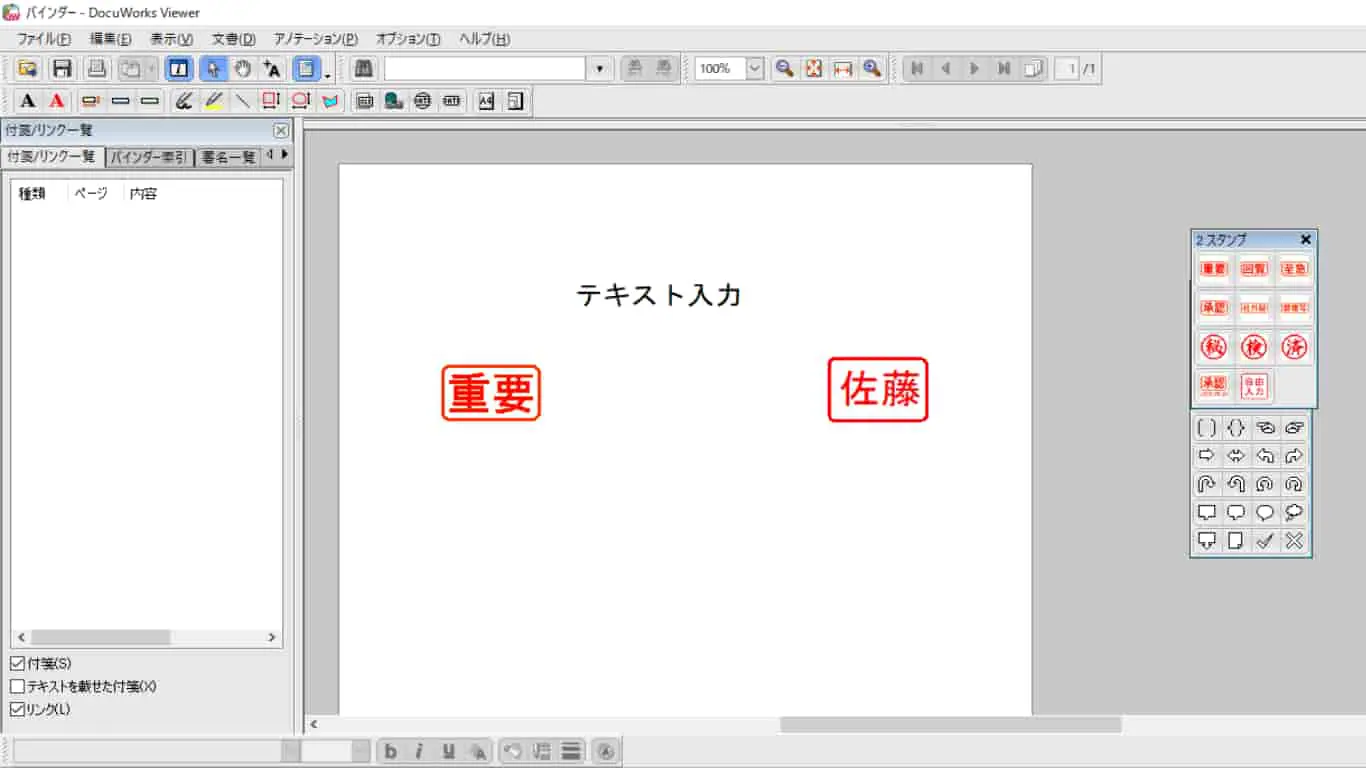Click the fit whole page icon

(x=814, y=69)
